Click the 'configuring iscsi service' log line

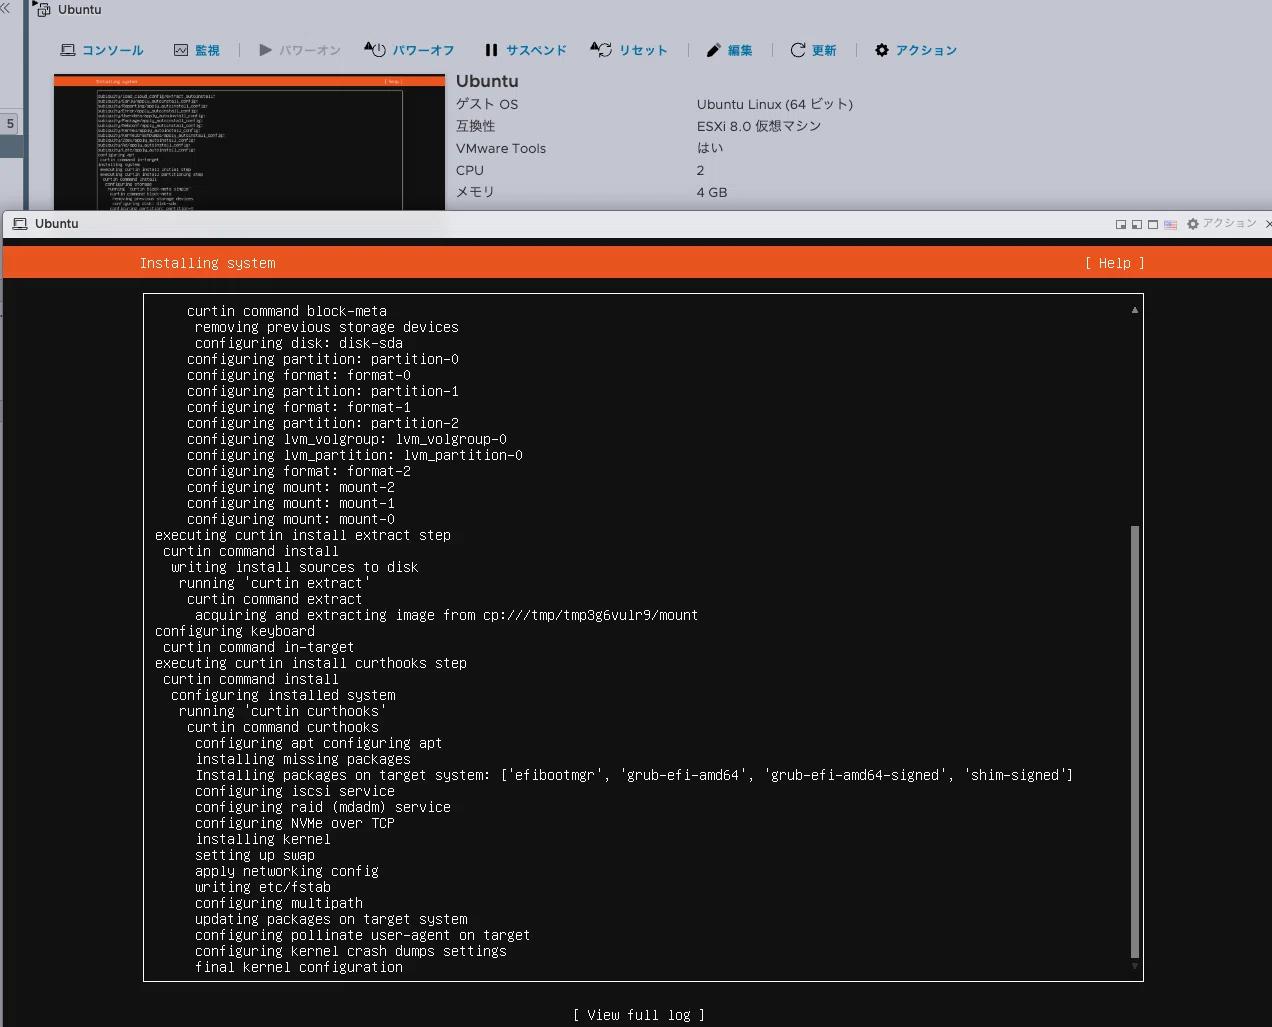[x=295, y=791]
